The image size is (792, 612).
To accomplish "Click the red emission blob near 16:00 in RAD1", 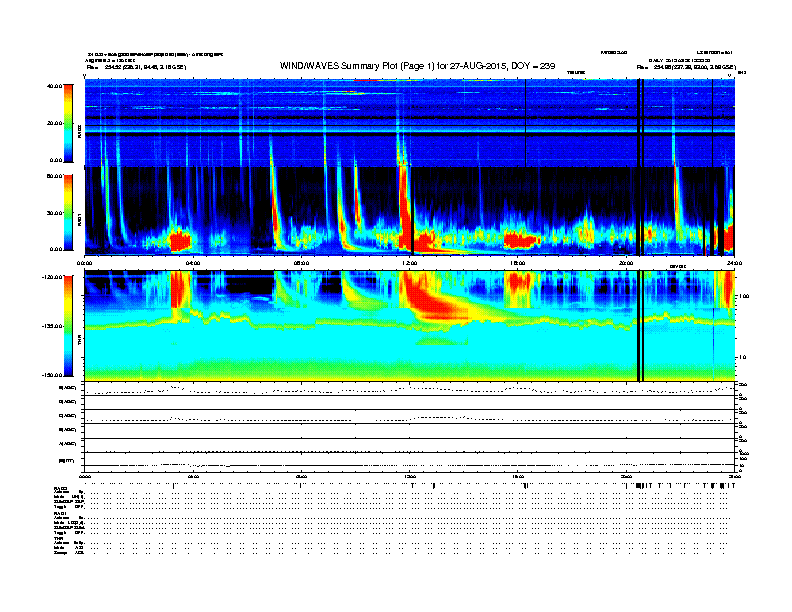I will click(520, 240).
